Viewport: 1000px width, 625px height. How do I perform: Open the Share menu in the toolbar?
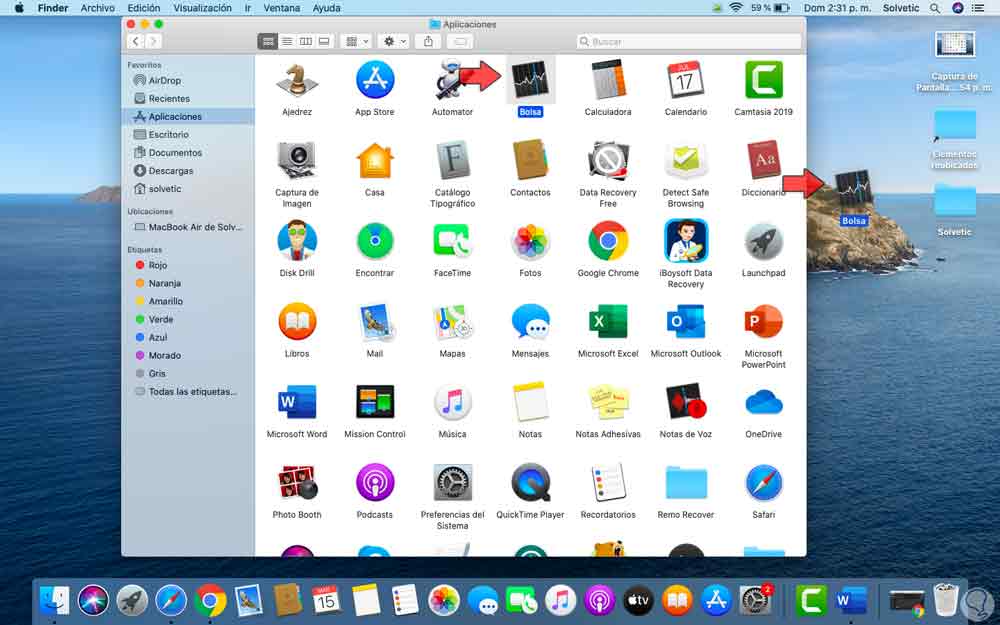tap(428, 41)
